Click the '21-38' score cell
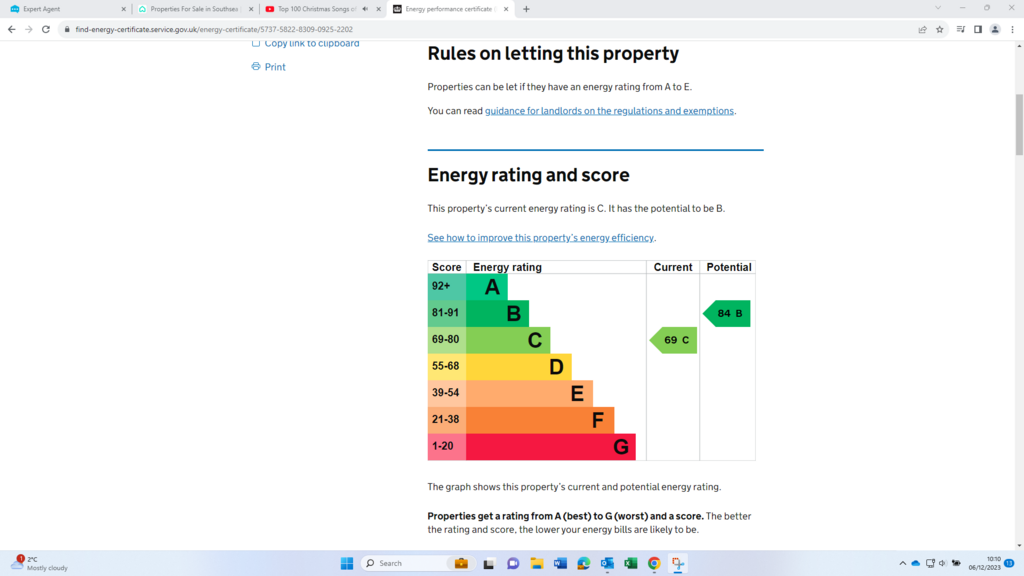1024x576 pixels. point(447,420)
